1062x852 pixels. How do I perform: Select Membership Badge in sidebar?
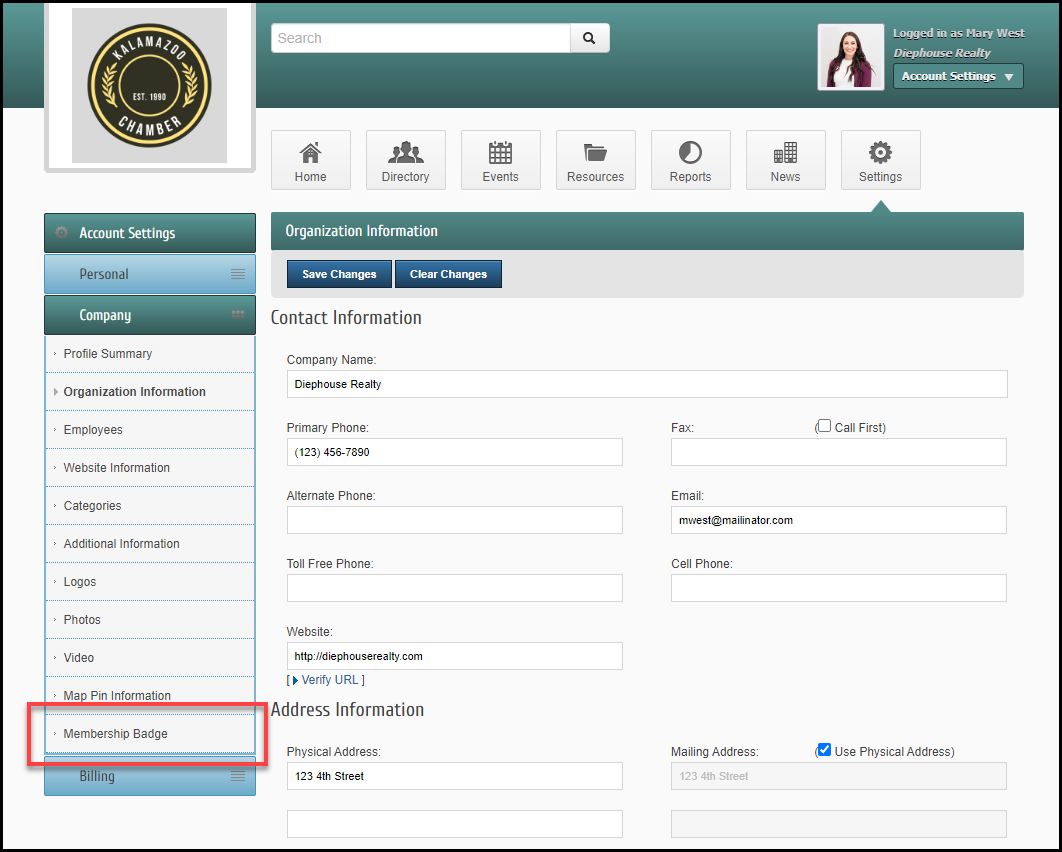[116, 734]
